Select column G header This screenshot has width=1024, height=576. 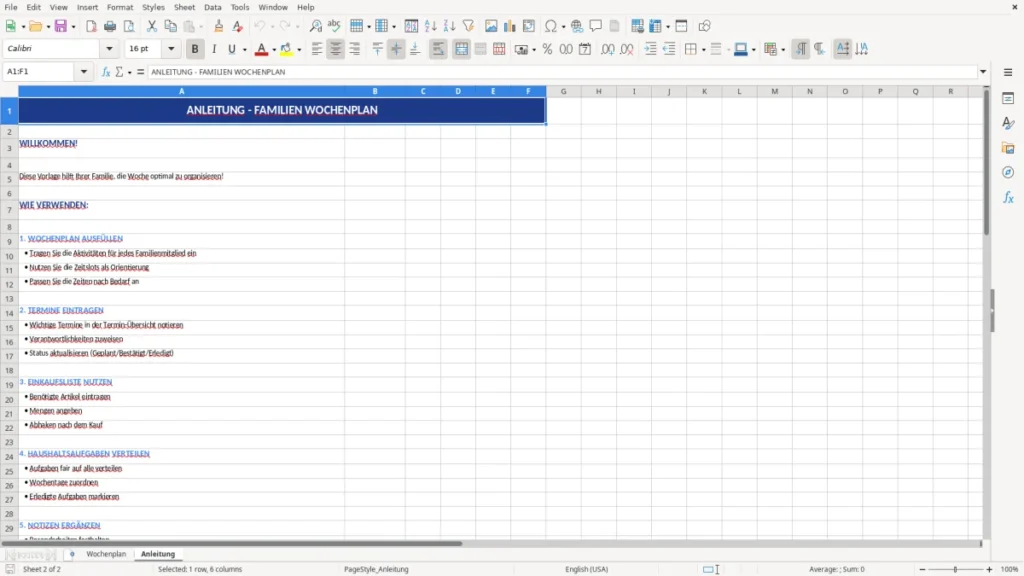(x=564, y=91)
